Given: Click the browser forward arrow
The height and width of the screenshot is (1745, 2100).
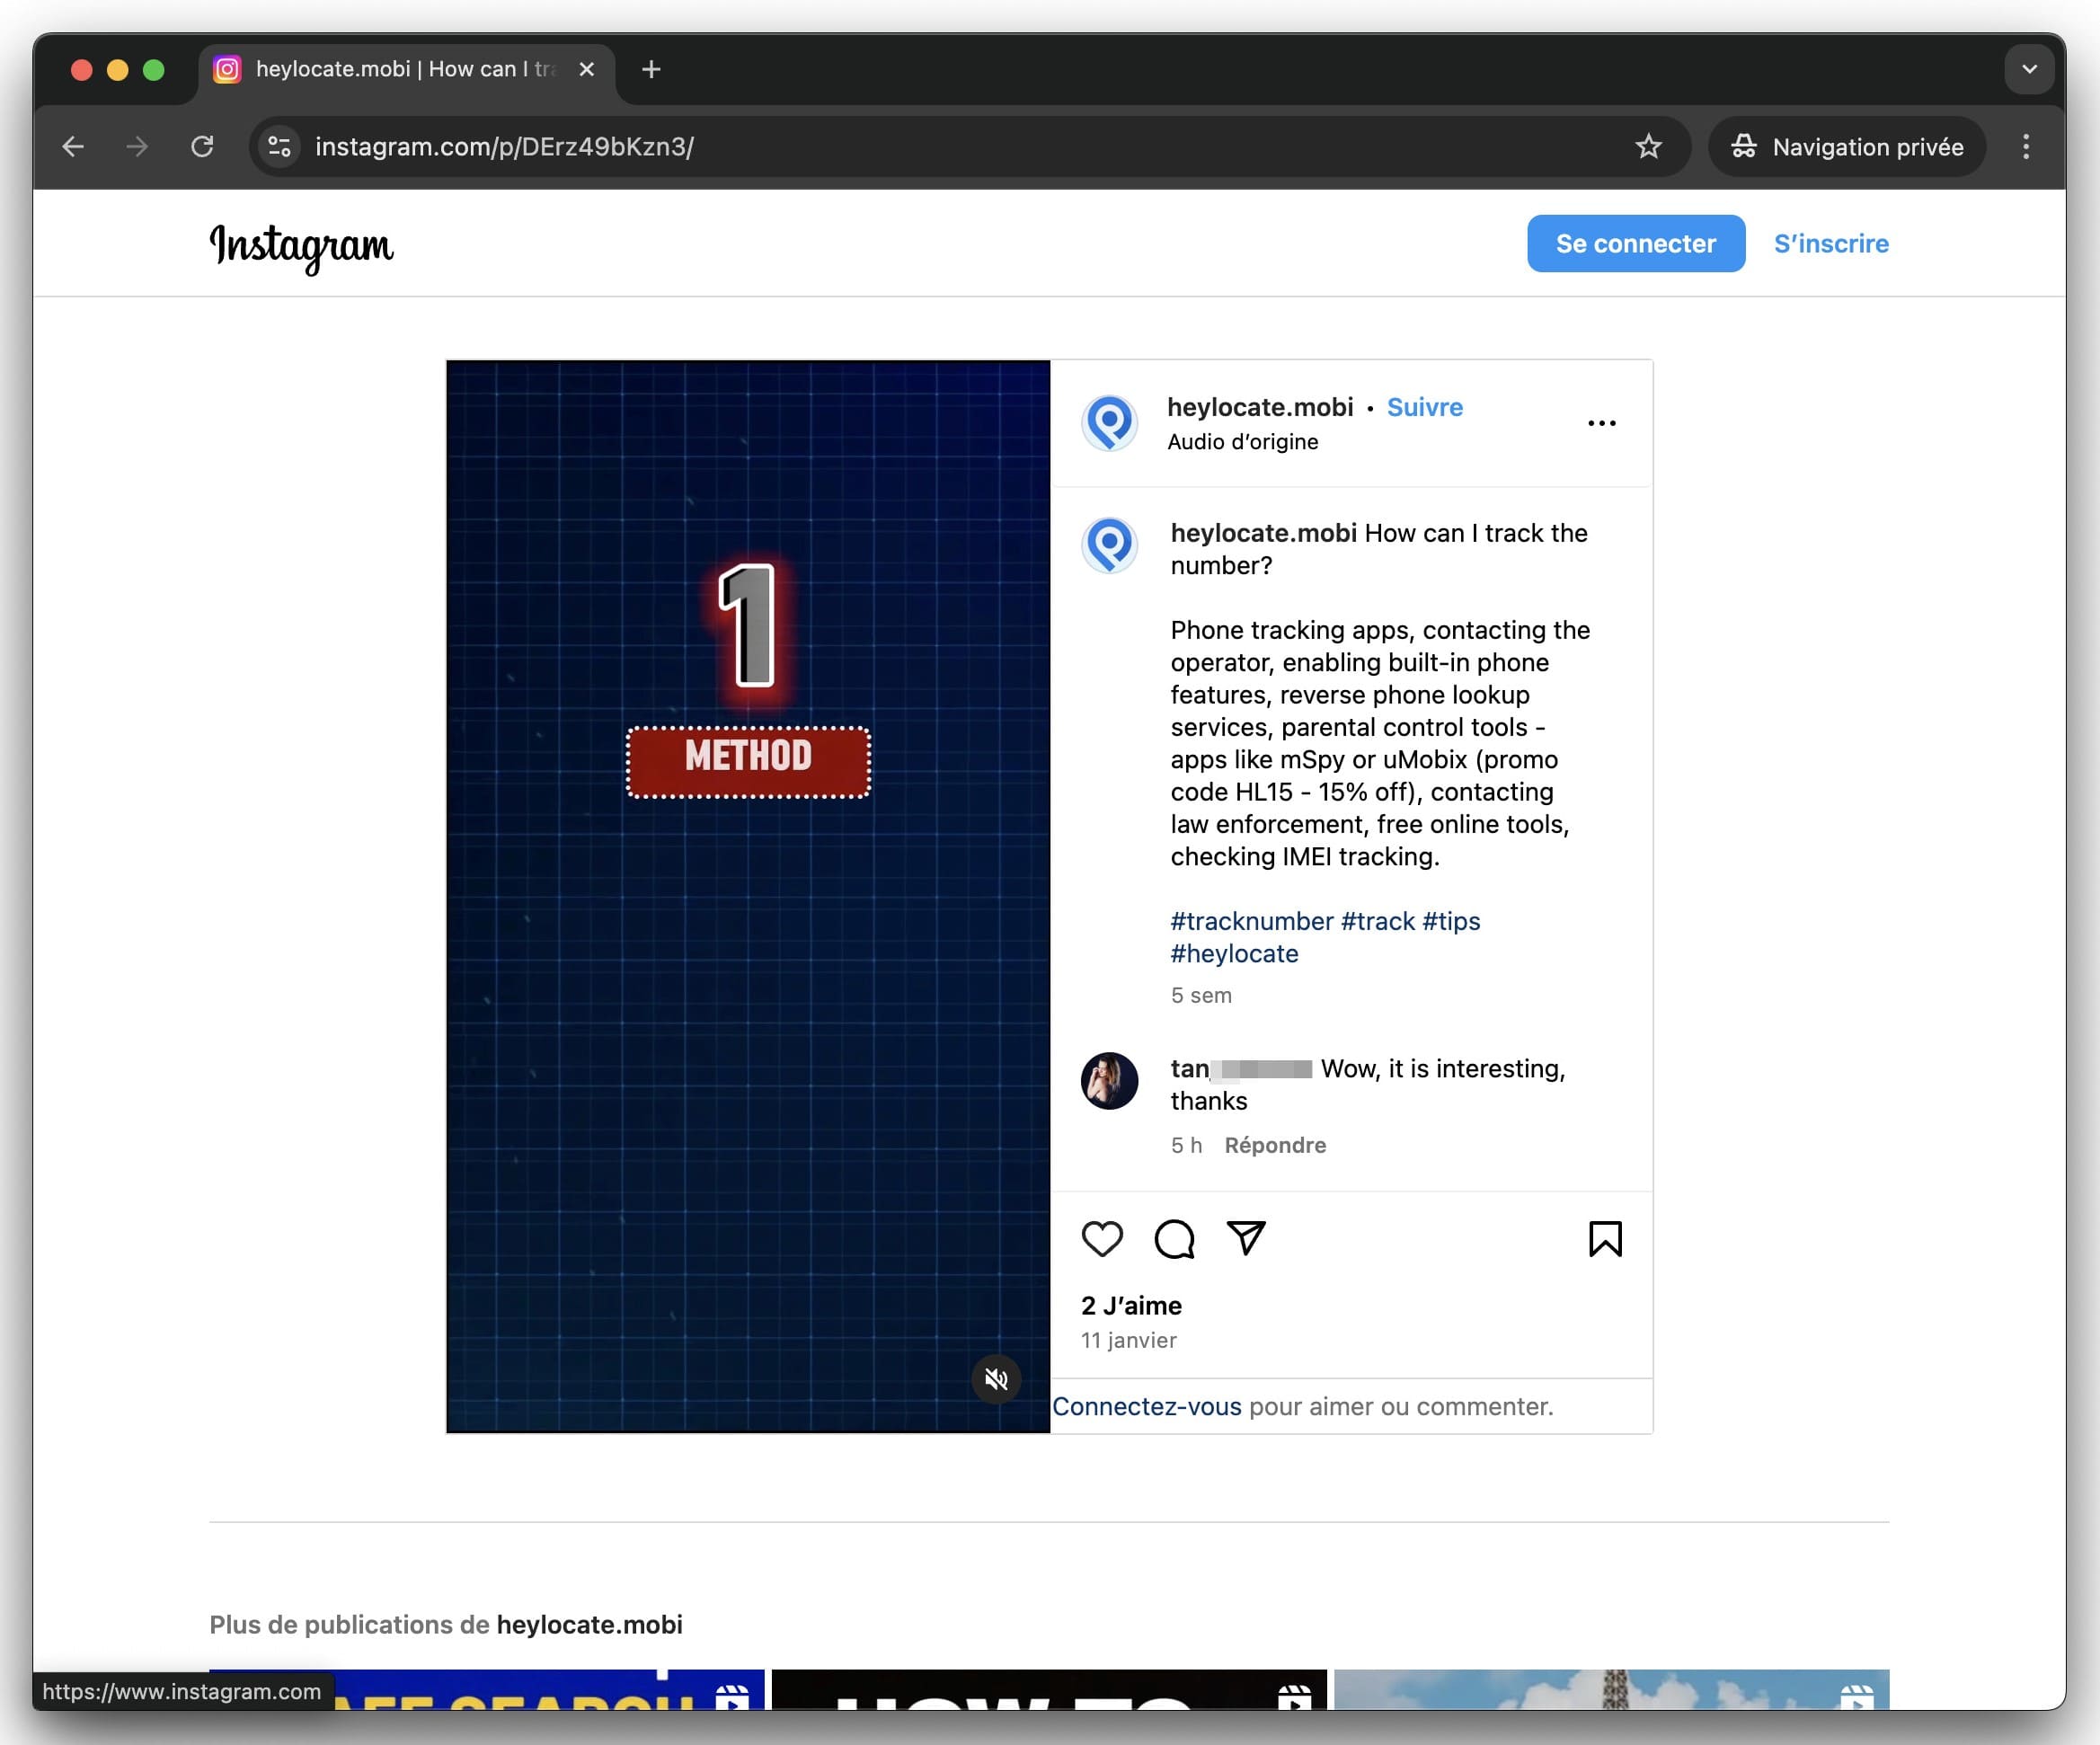Looking at the screenshot, I should (137, 147).
